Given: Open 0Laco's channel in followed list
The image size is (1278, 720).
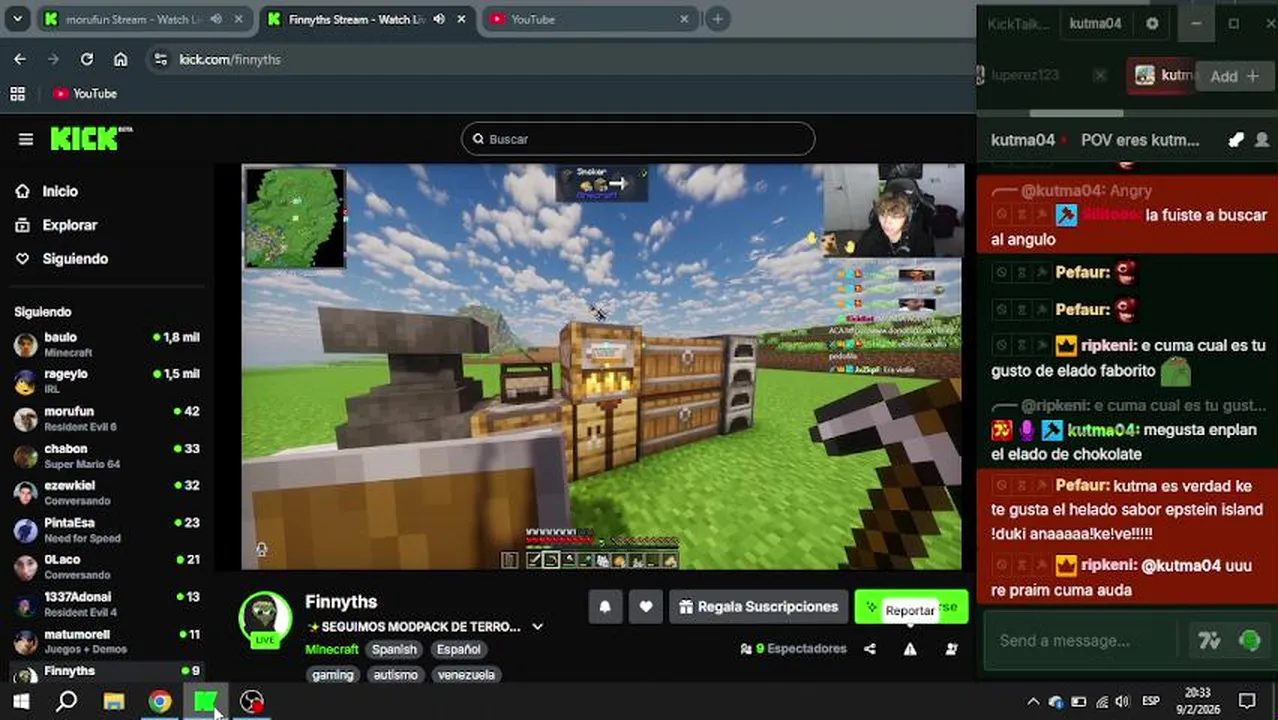Looking at the screenshot, I should click(x=107, y=567).
